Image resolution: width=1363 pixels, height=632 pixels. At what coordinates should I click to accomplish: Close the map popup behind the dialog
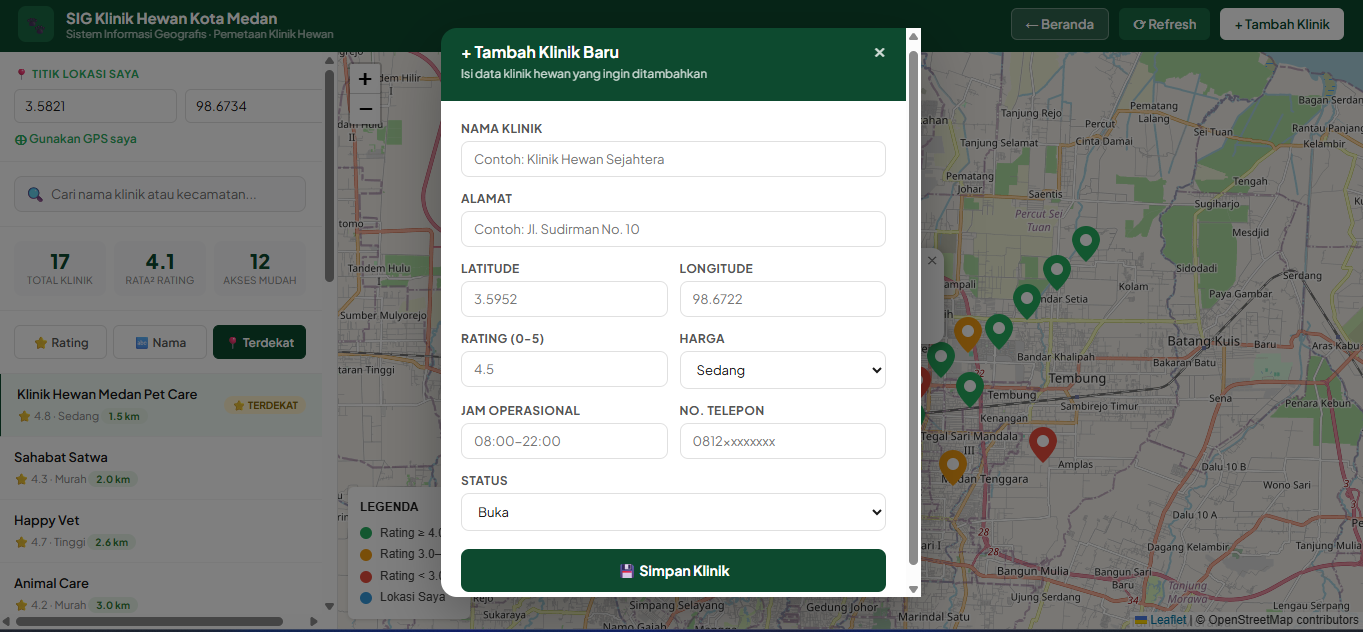pos(932,260)
